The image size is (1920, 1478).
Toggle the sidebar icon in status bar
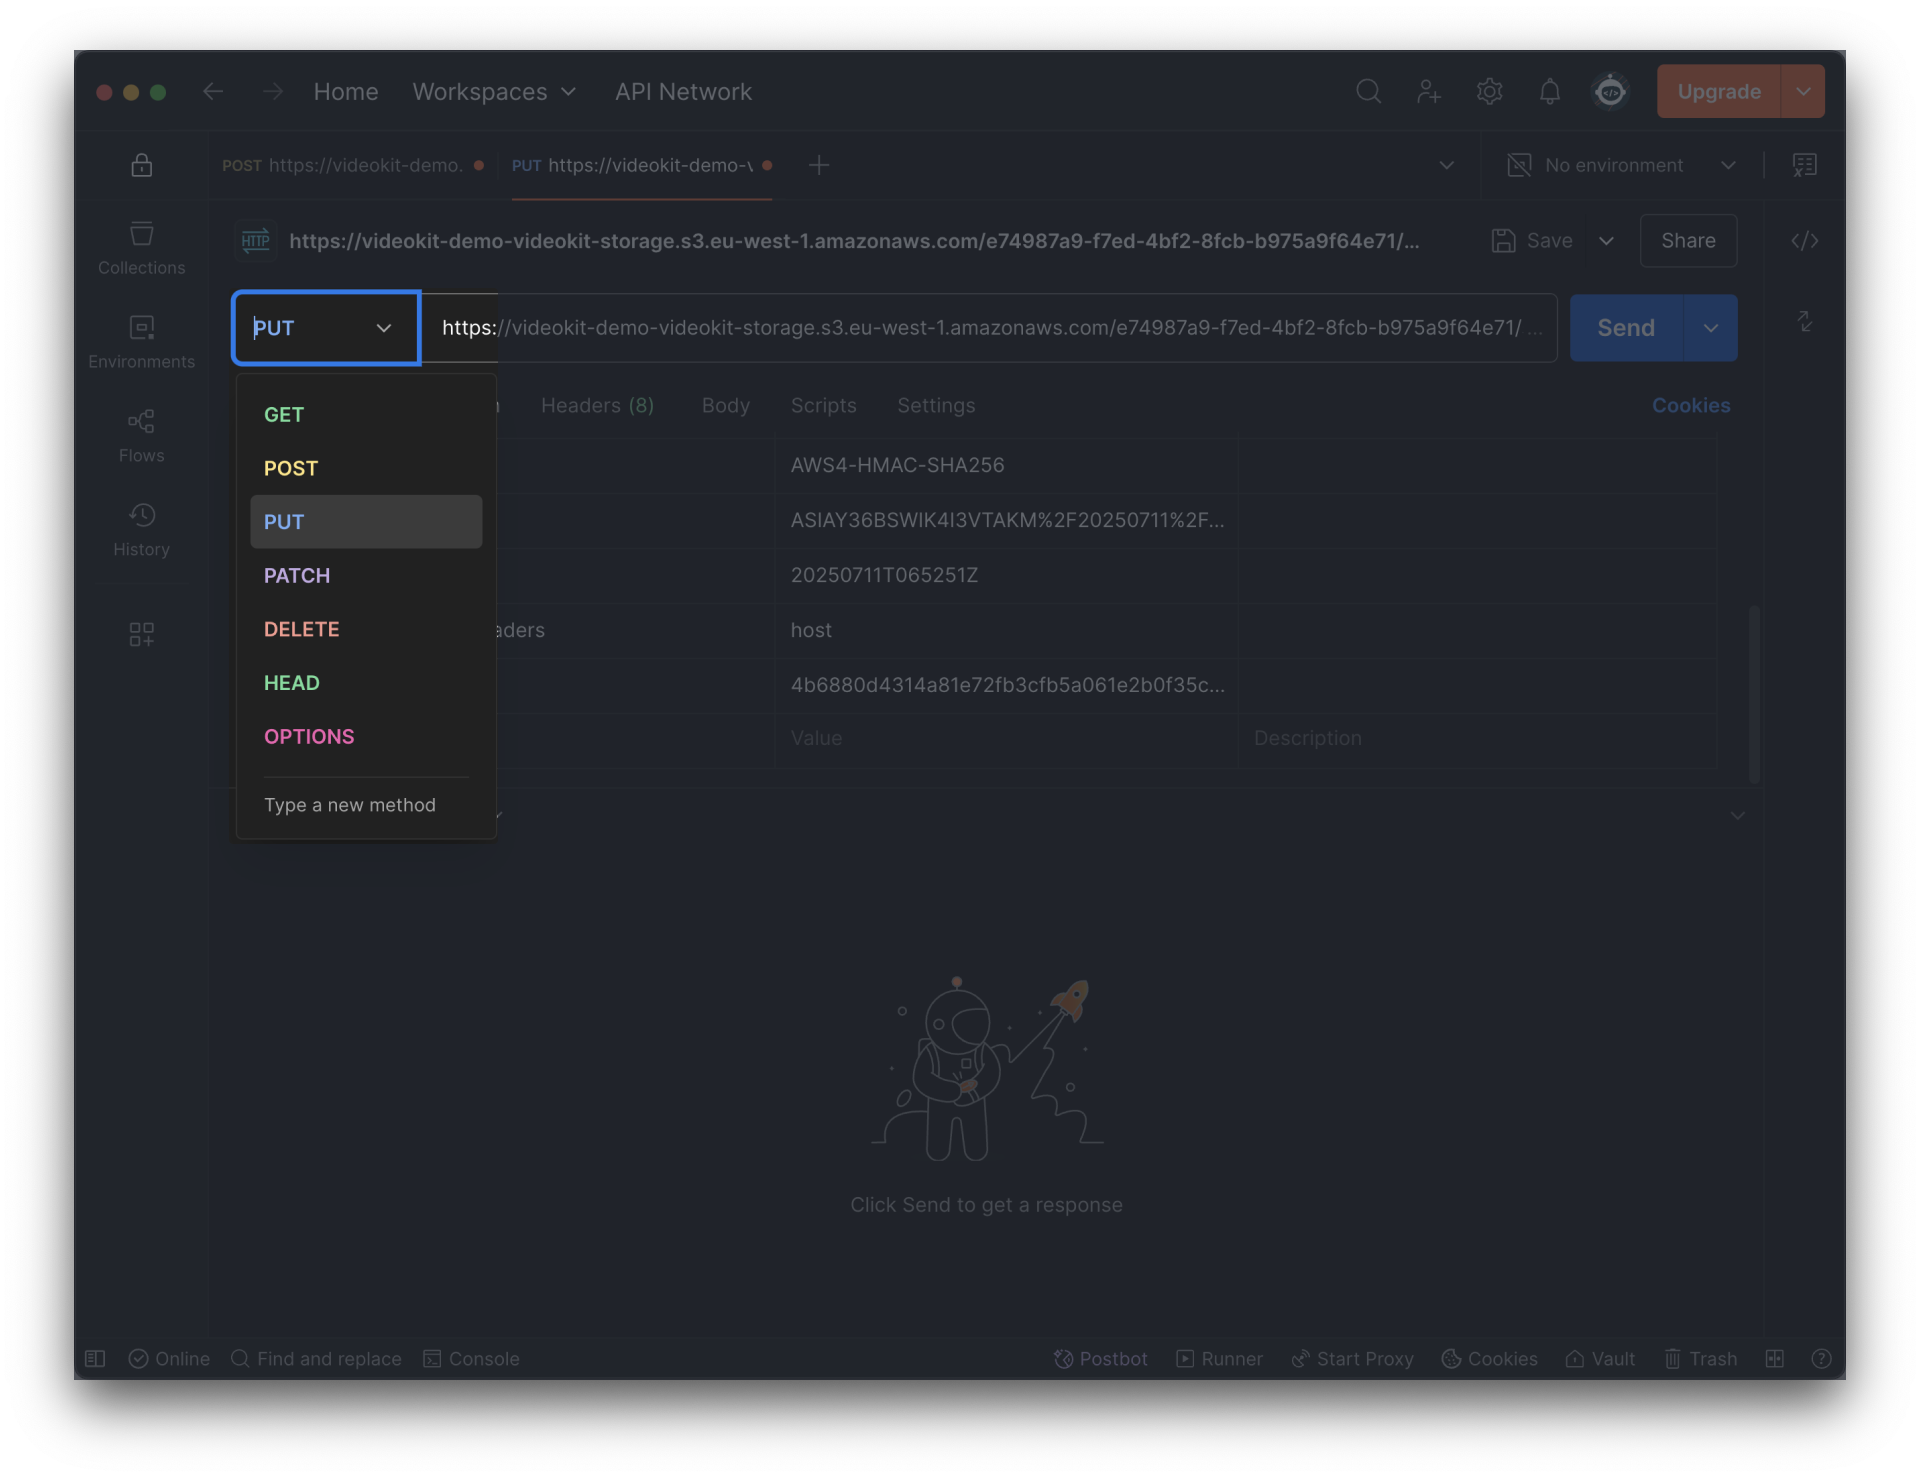pos(95,1358)
